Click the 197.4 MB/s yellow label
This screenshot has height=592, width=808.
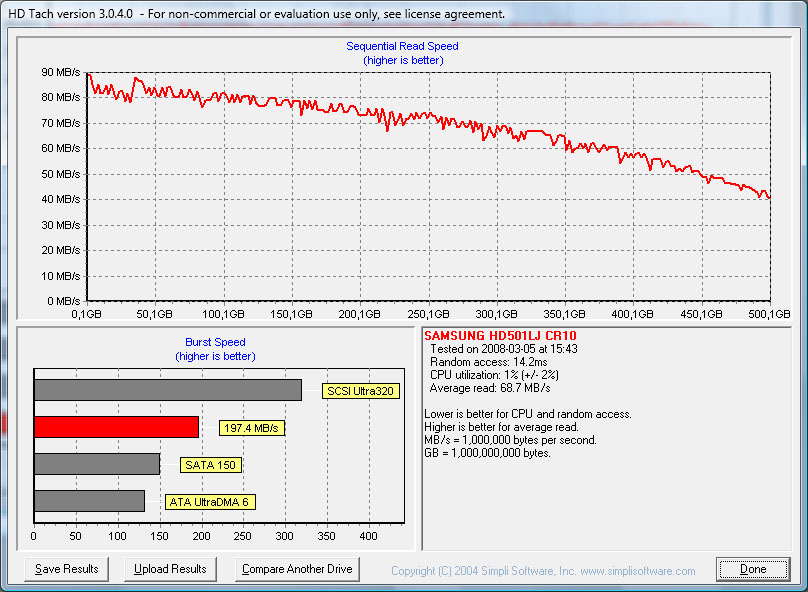pyautogui.click(x=251, y=428)
